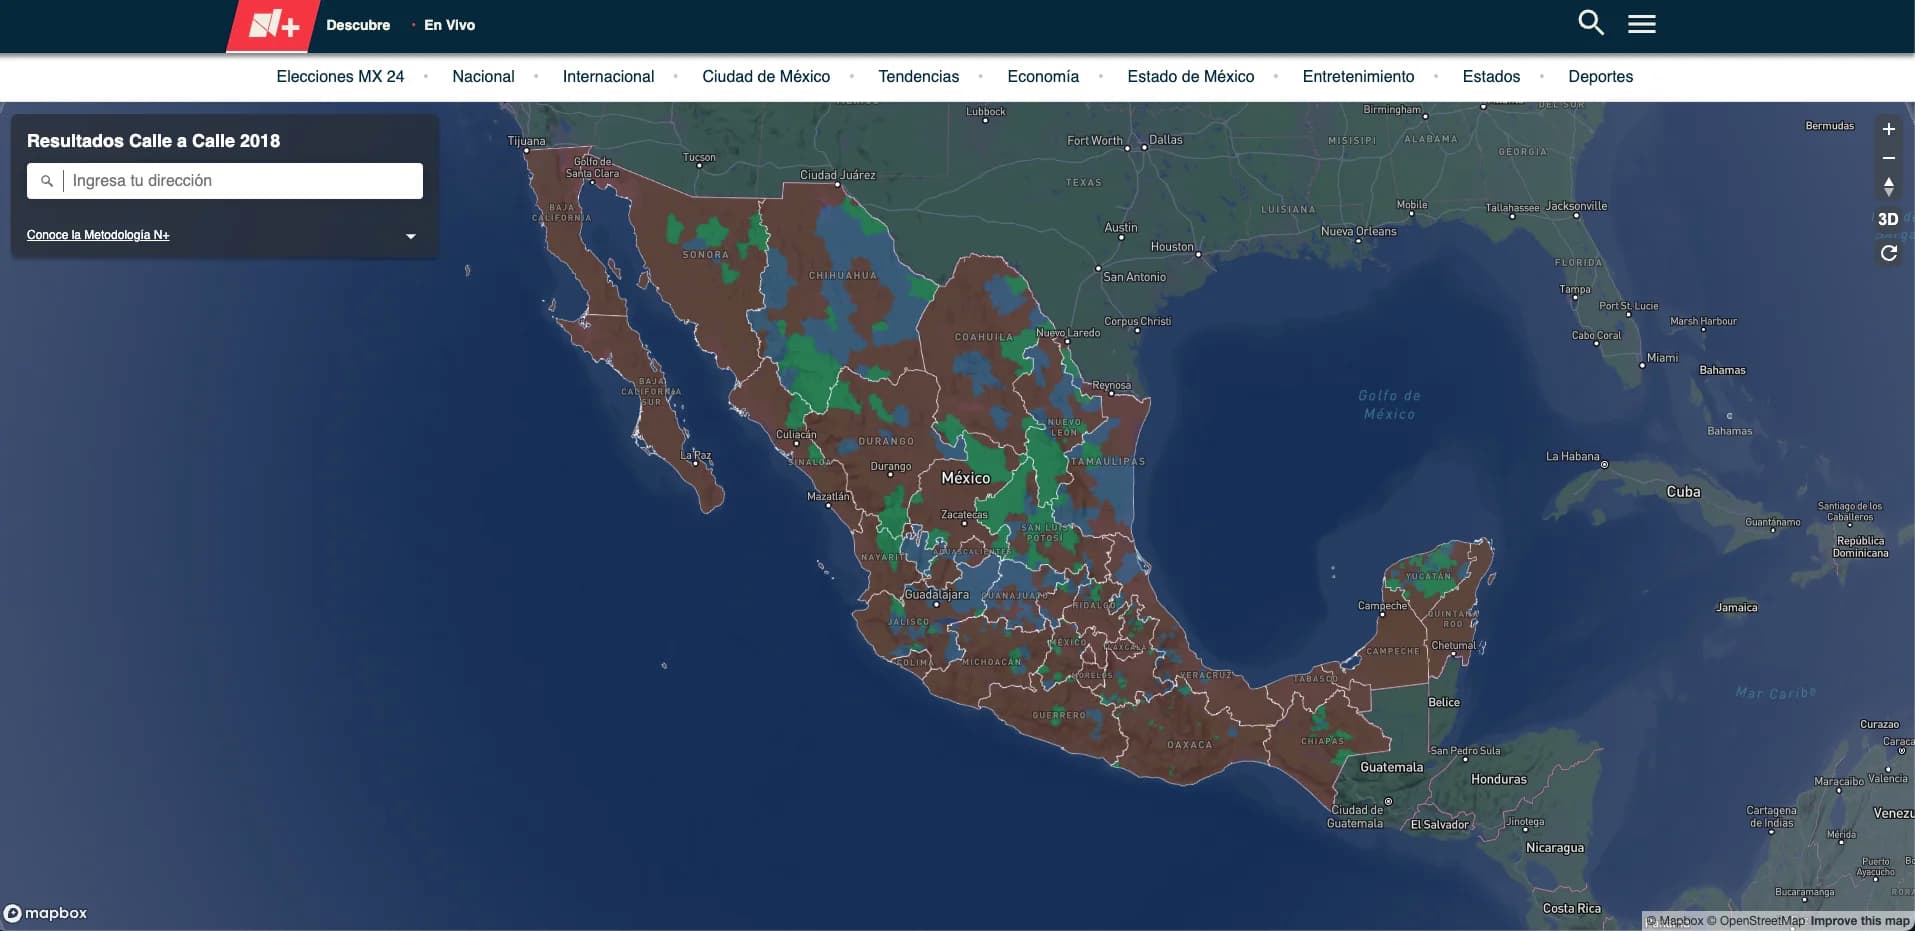The width and height of the screenshot is (1915, 931).
Task: Open site search with the magnifier icon
Action: pos(1590,21)
